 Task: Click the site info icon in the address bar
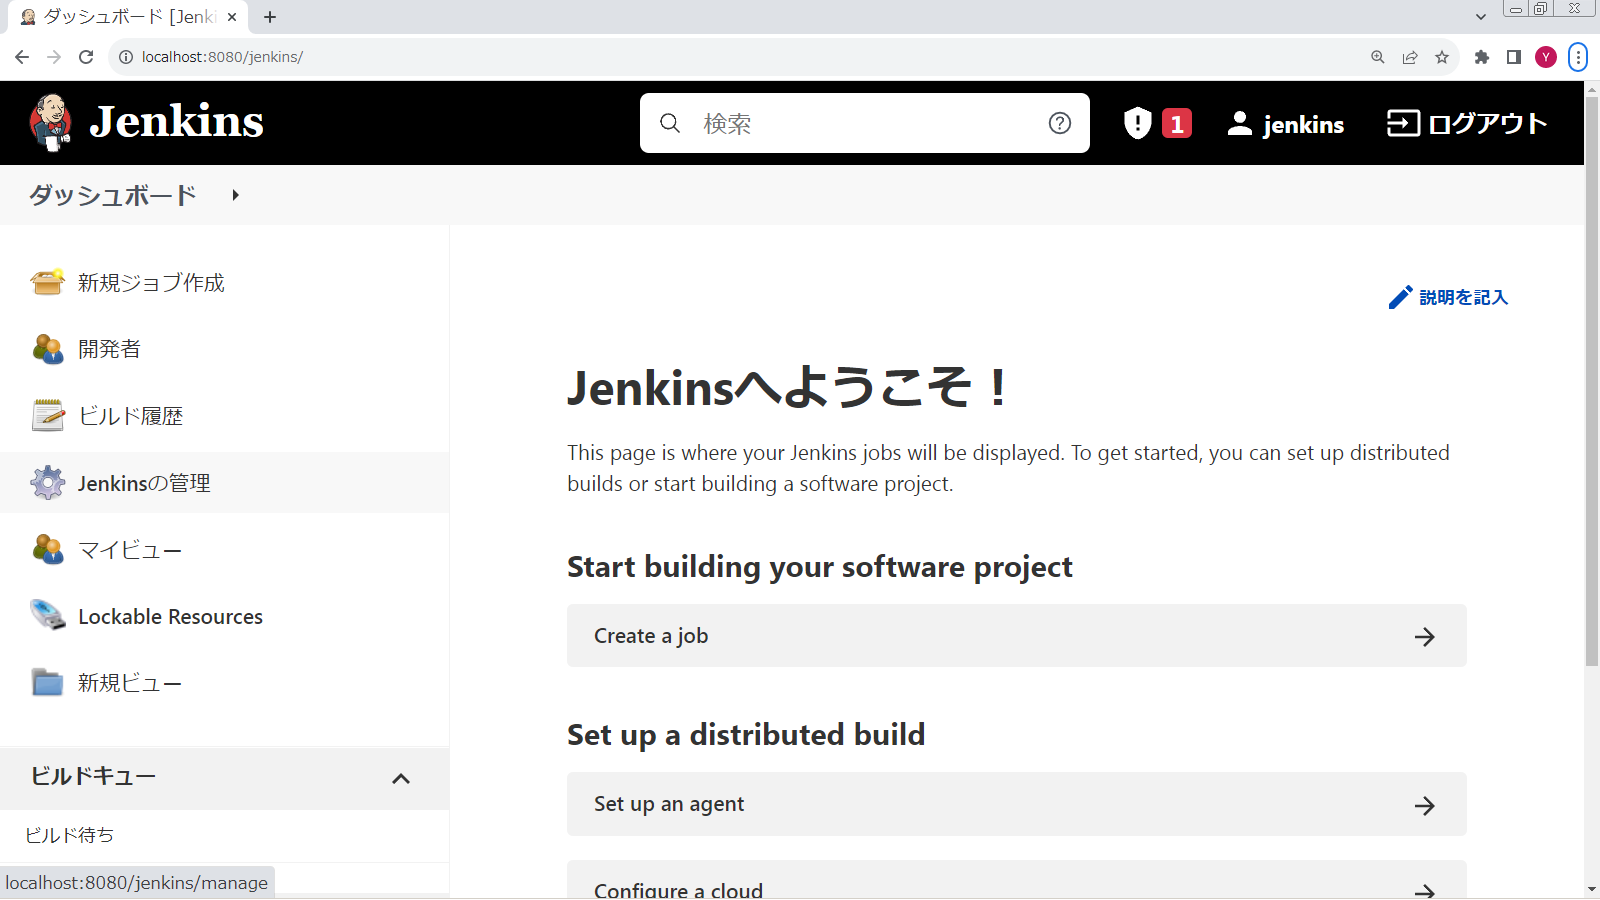click(x=126, y=57)
